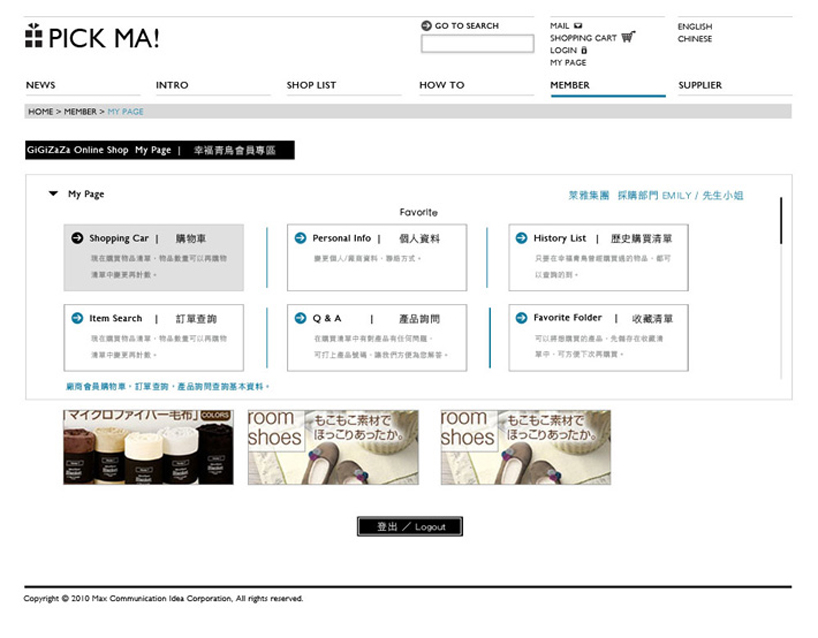Click the arrow icon beside Item Search
818x638 pixels.
click(77, 318)
